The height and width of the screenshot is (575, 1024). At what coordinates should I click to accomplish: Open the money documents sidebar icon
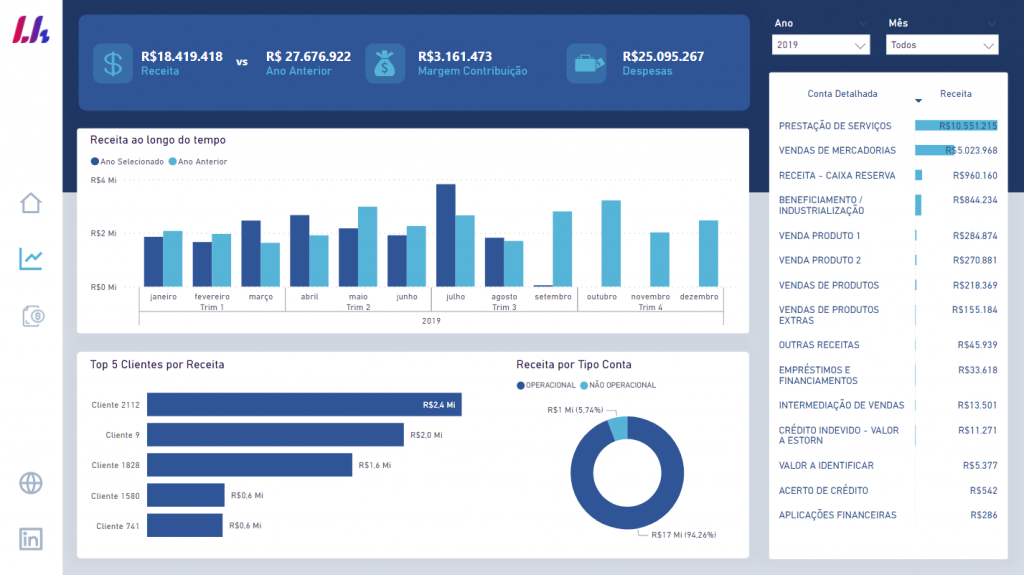click(x=32, y=316)
